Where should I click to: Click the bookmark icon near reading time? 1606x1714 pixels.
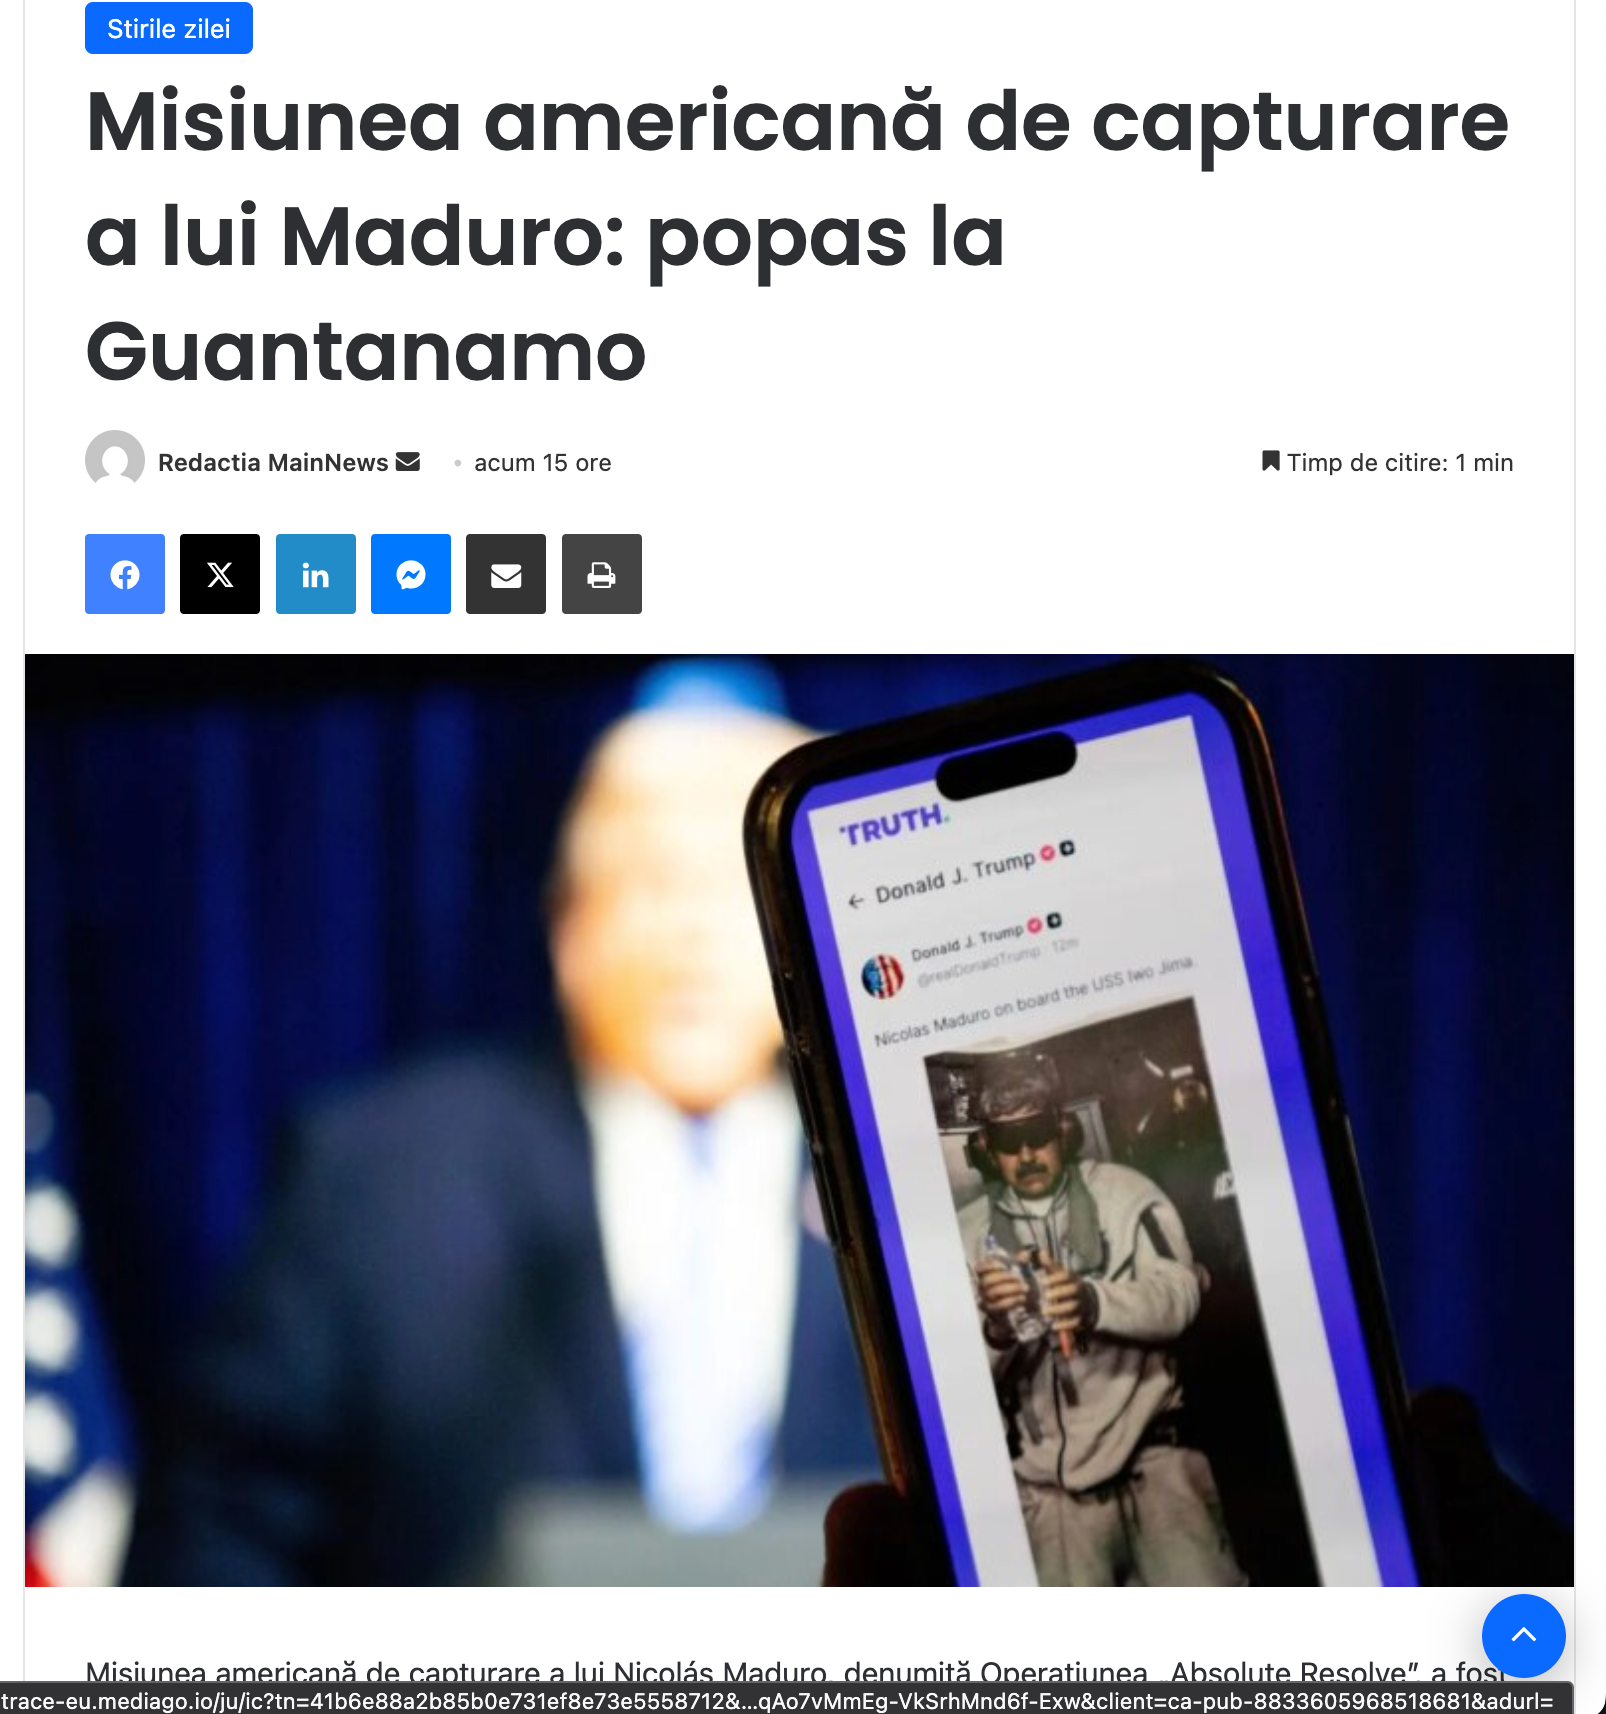click(1270, 461)
